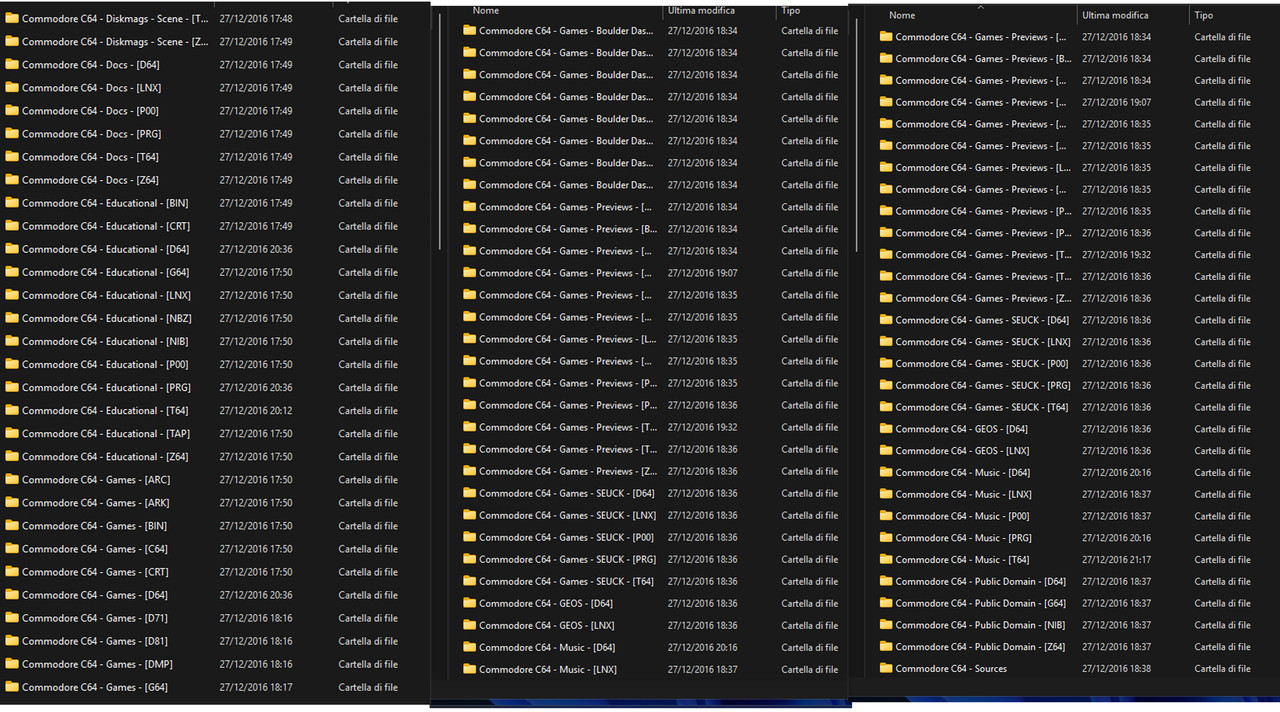Click the middle panel vertical scrollbar
The height and width of the screenshot is (712, 1280).
[x=855, y=135]
